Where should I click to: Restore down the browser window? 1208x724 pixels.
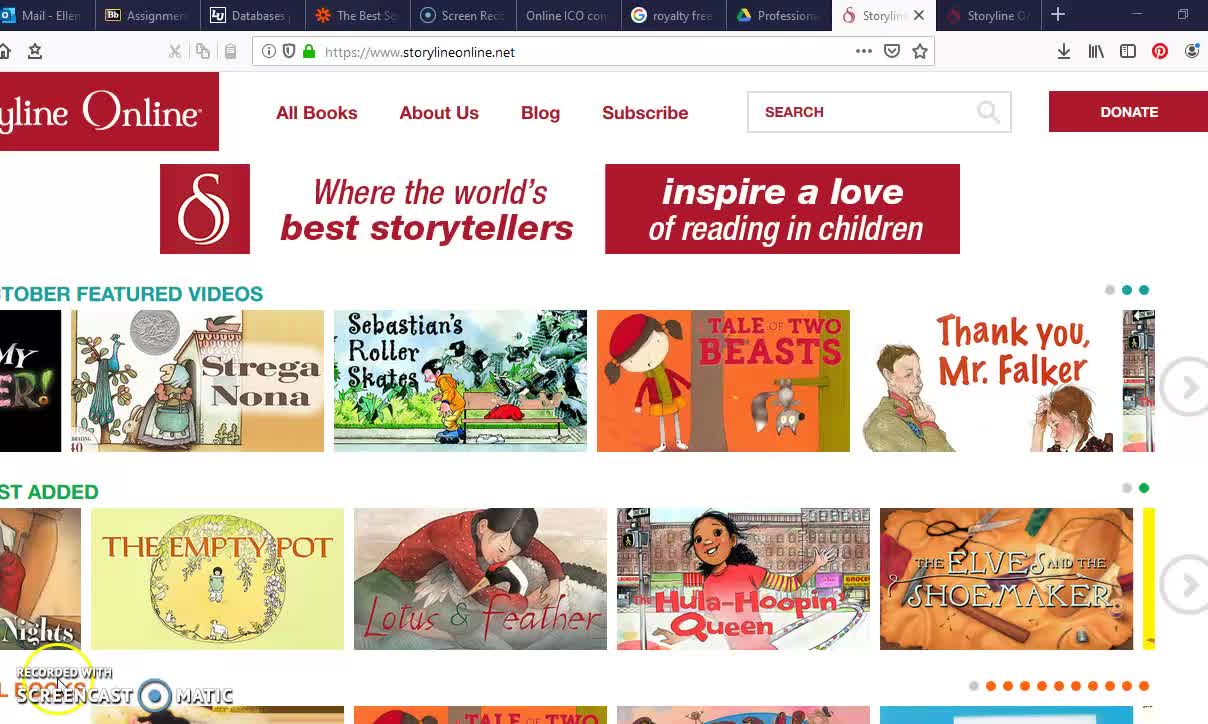(x=1183, y=15)
